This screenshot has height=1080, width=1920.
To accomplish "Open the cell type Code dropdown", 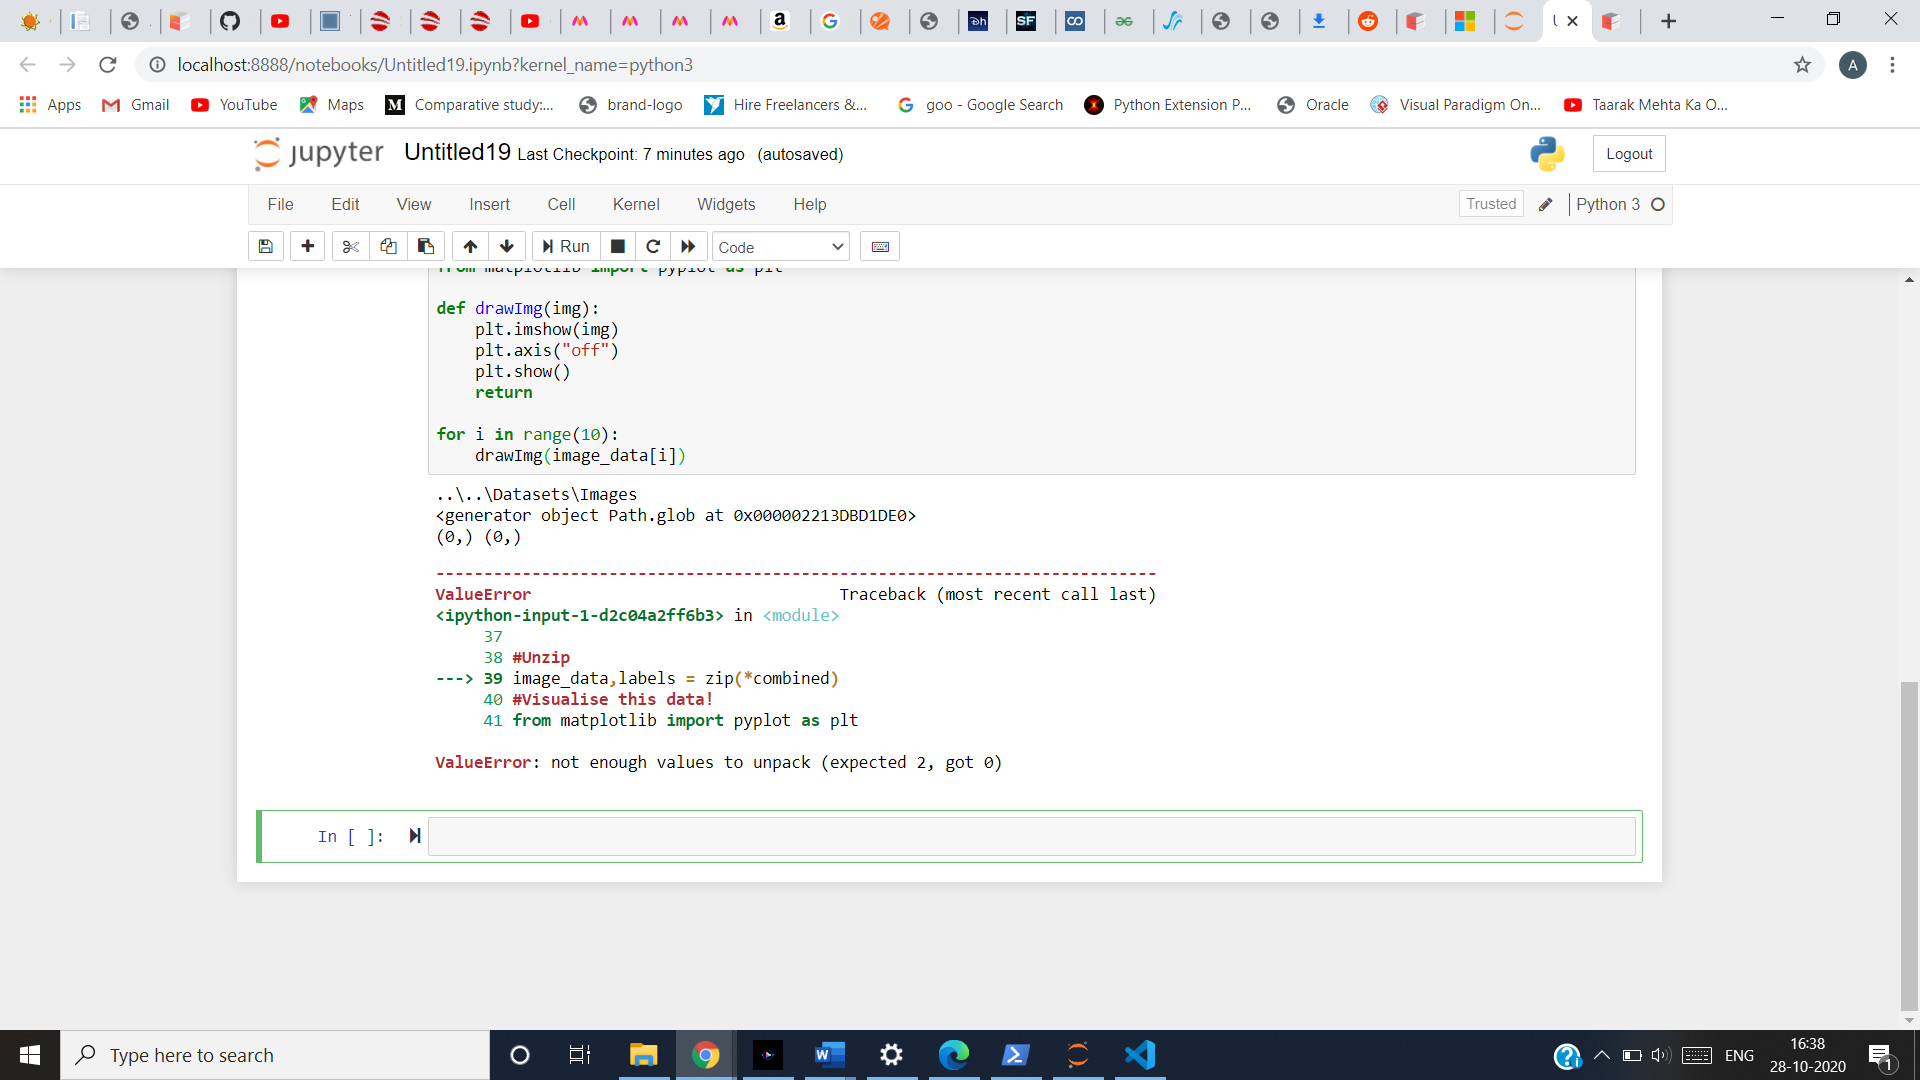I will (x=781, y=247).
